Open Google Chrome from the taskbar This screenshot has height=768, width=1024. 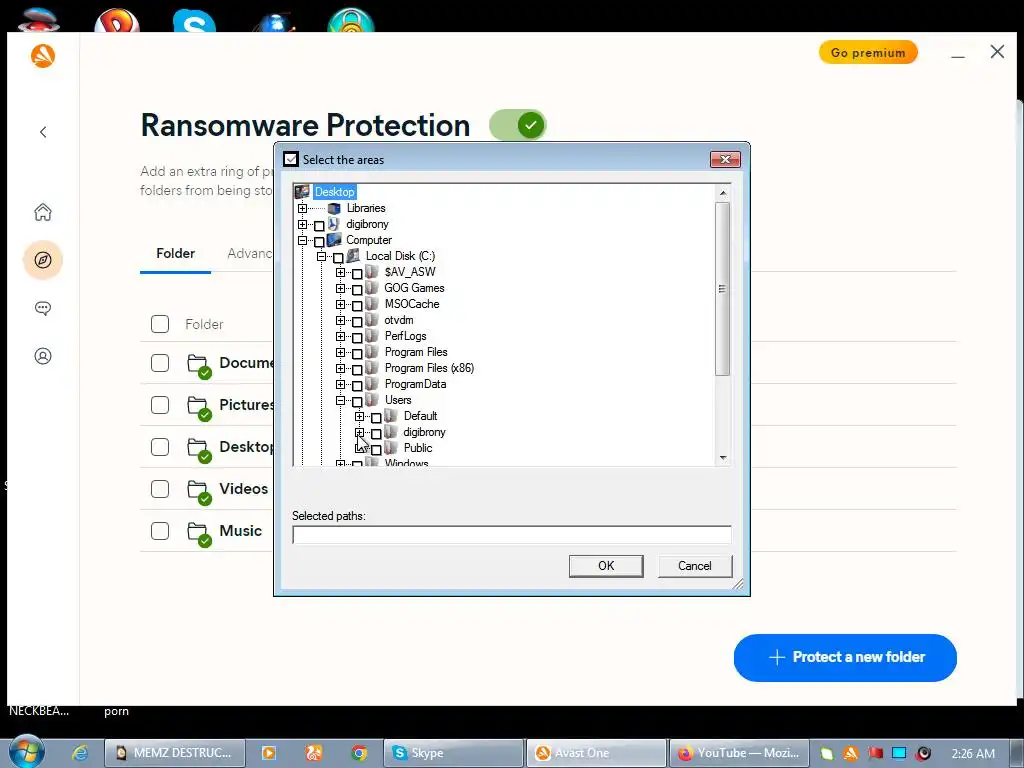(x=359, y=753)
